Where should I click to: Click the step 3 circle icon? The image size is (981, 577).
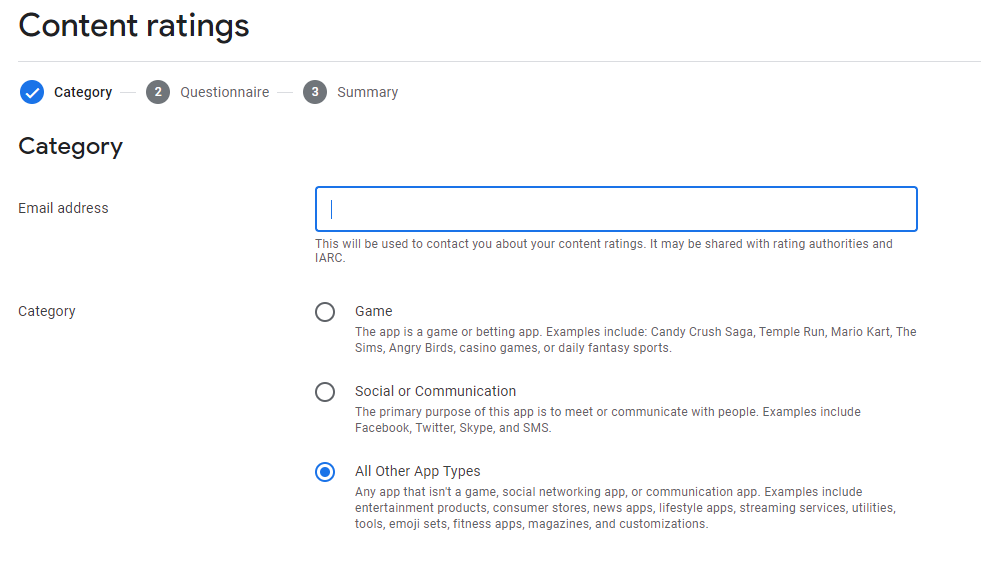coord(315,92)
